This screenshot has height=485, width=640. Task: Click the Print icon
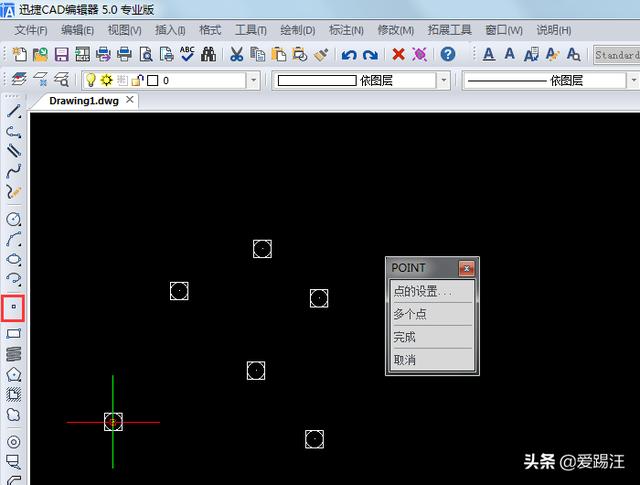[x=124, y=54]
